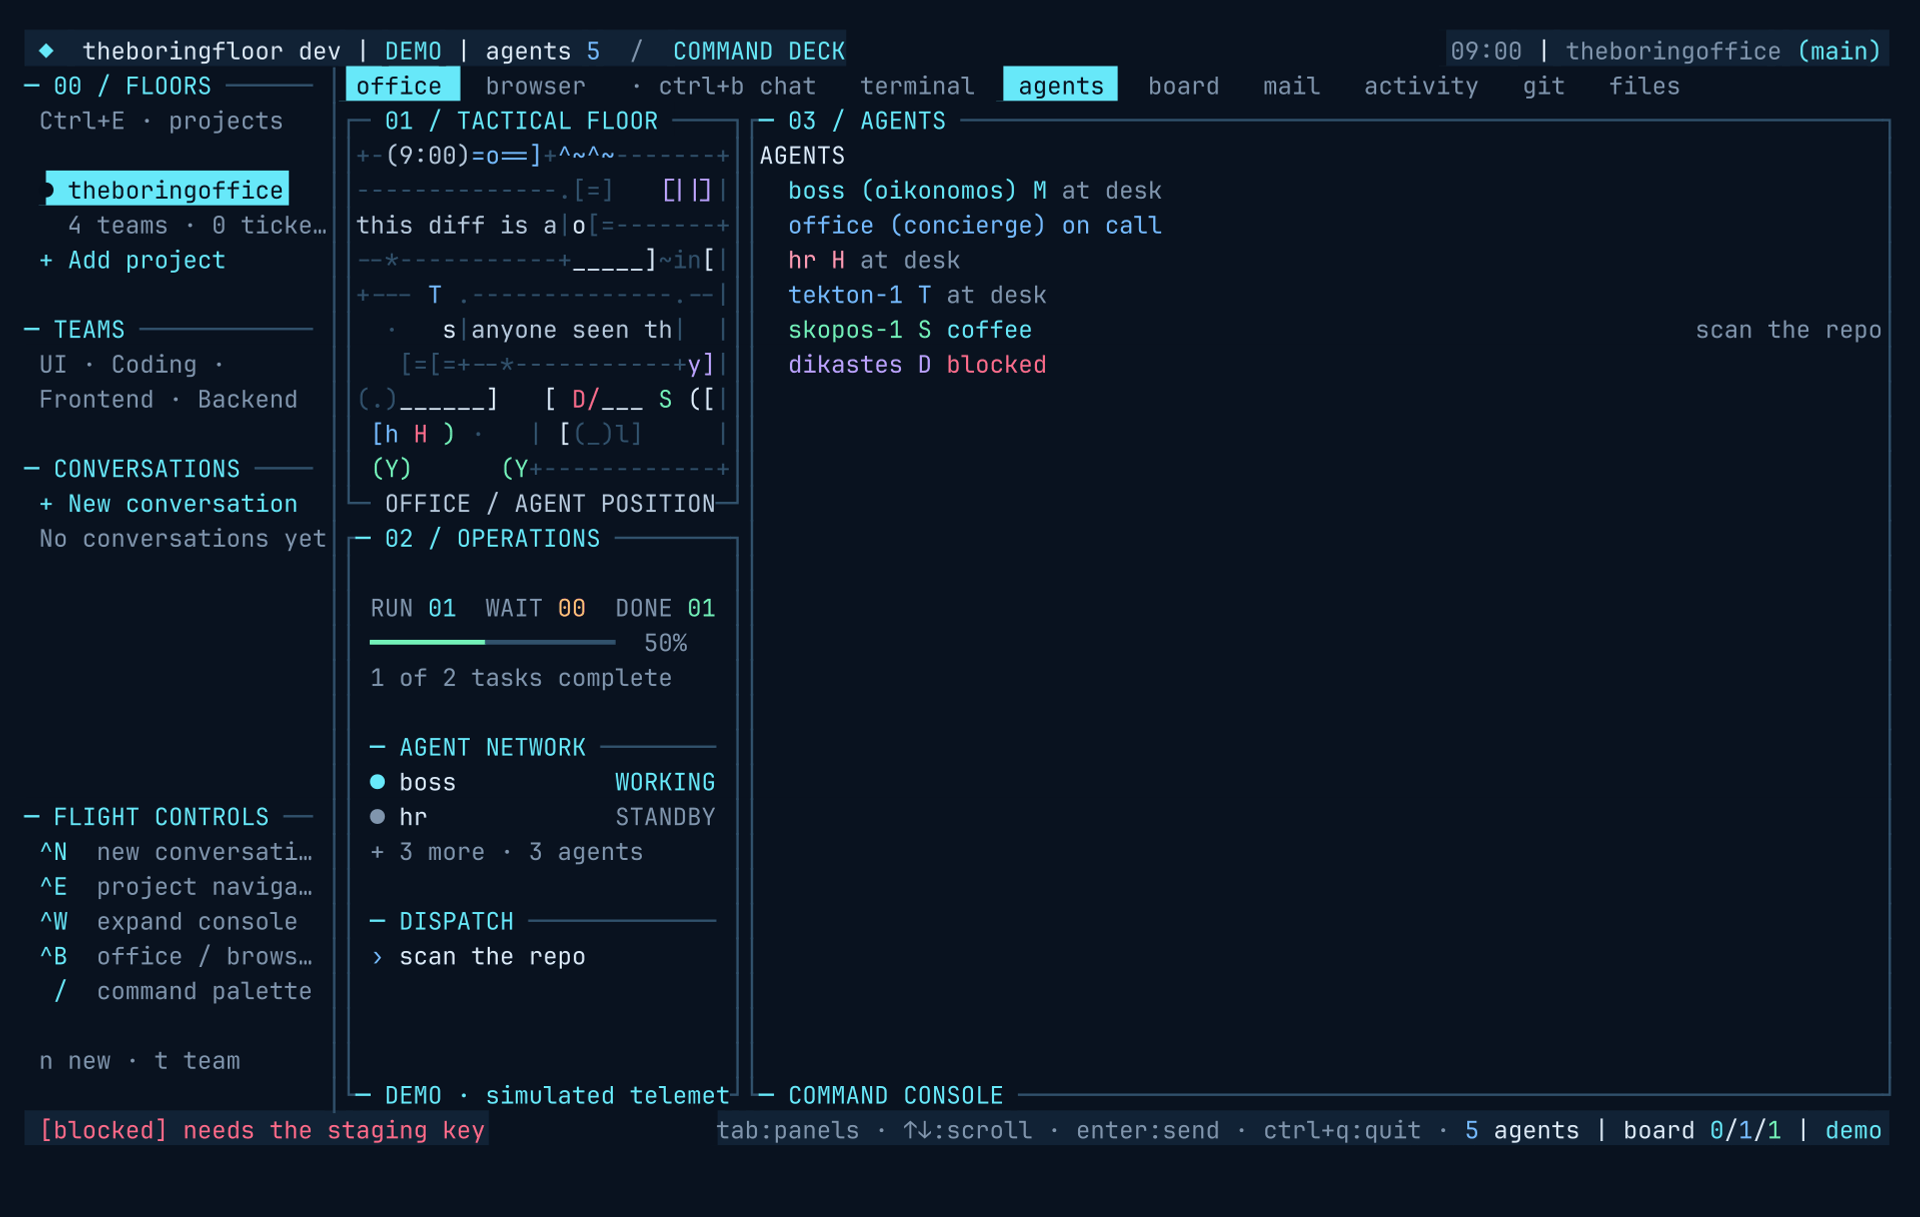The width and height of the screenshot is (1920, 1217).
Task: Click the ^W expand console shortcut
Action: [168, 922]
